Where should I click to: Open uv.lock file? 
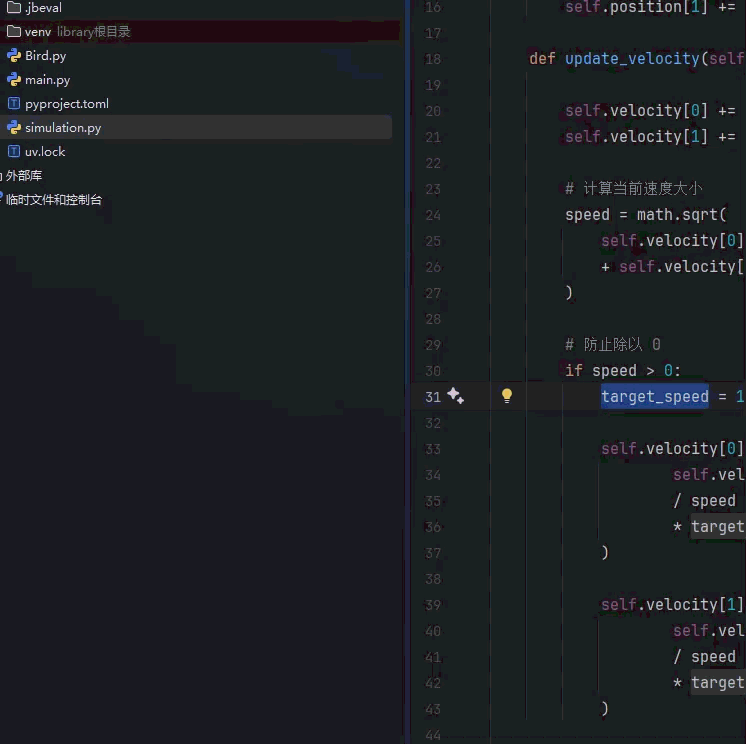pyautogui.click(x=45, y=152)
